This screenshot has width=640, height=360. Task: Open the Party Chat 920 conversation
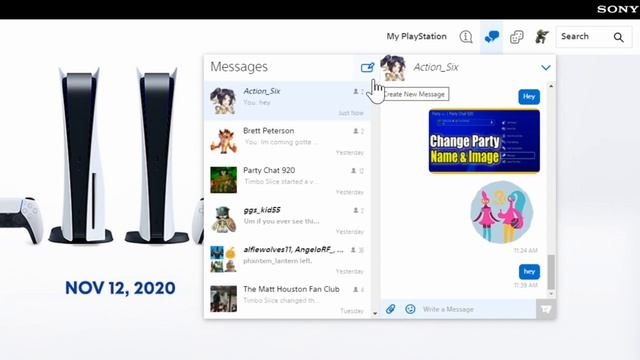[287, 180]
